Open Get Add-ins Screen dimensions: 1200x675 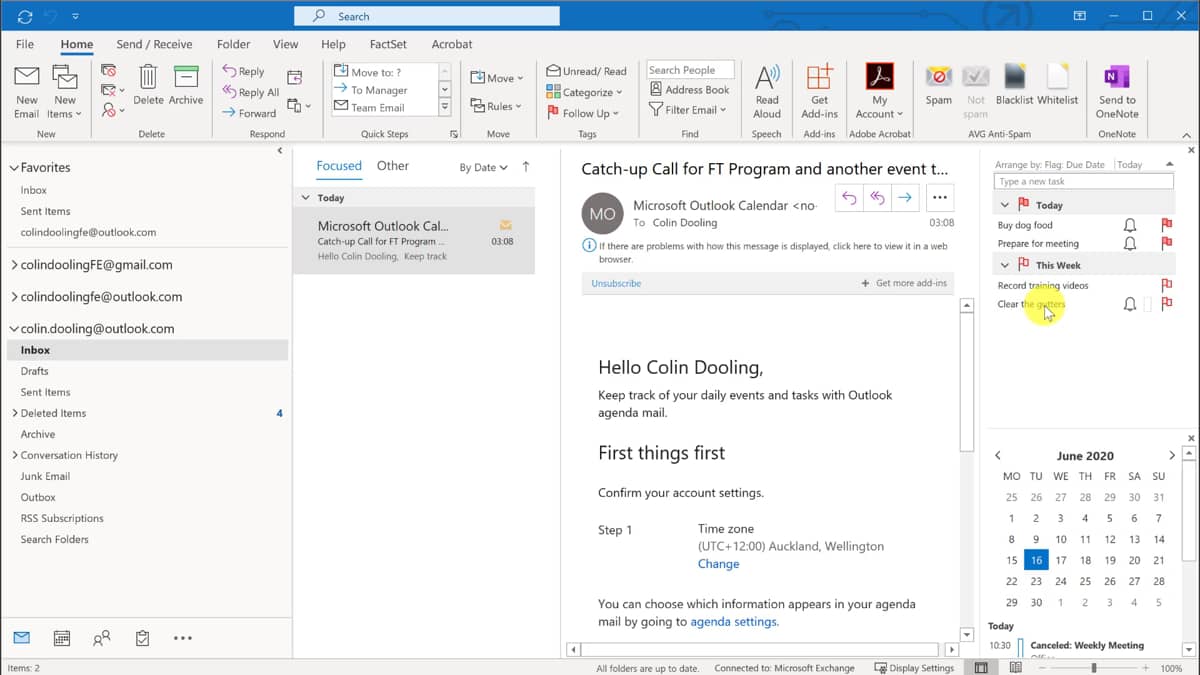[x=820, y=91]
